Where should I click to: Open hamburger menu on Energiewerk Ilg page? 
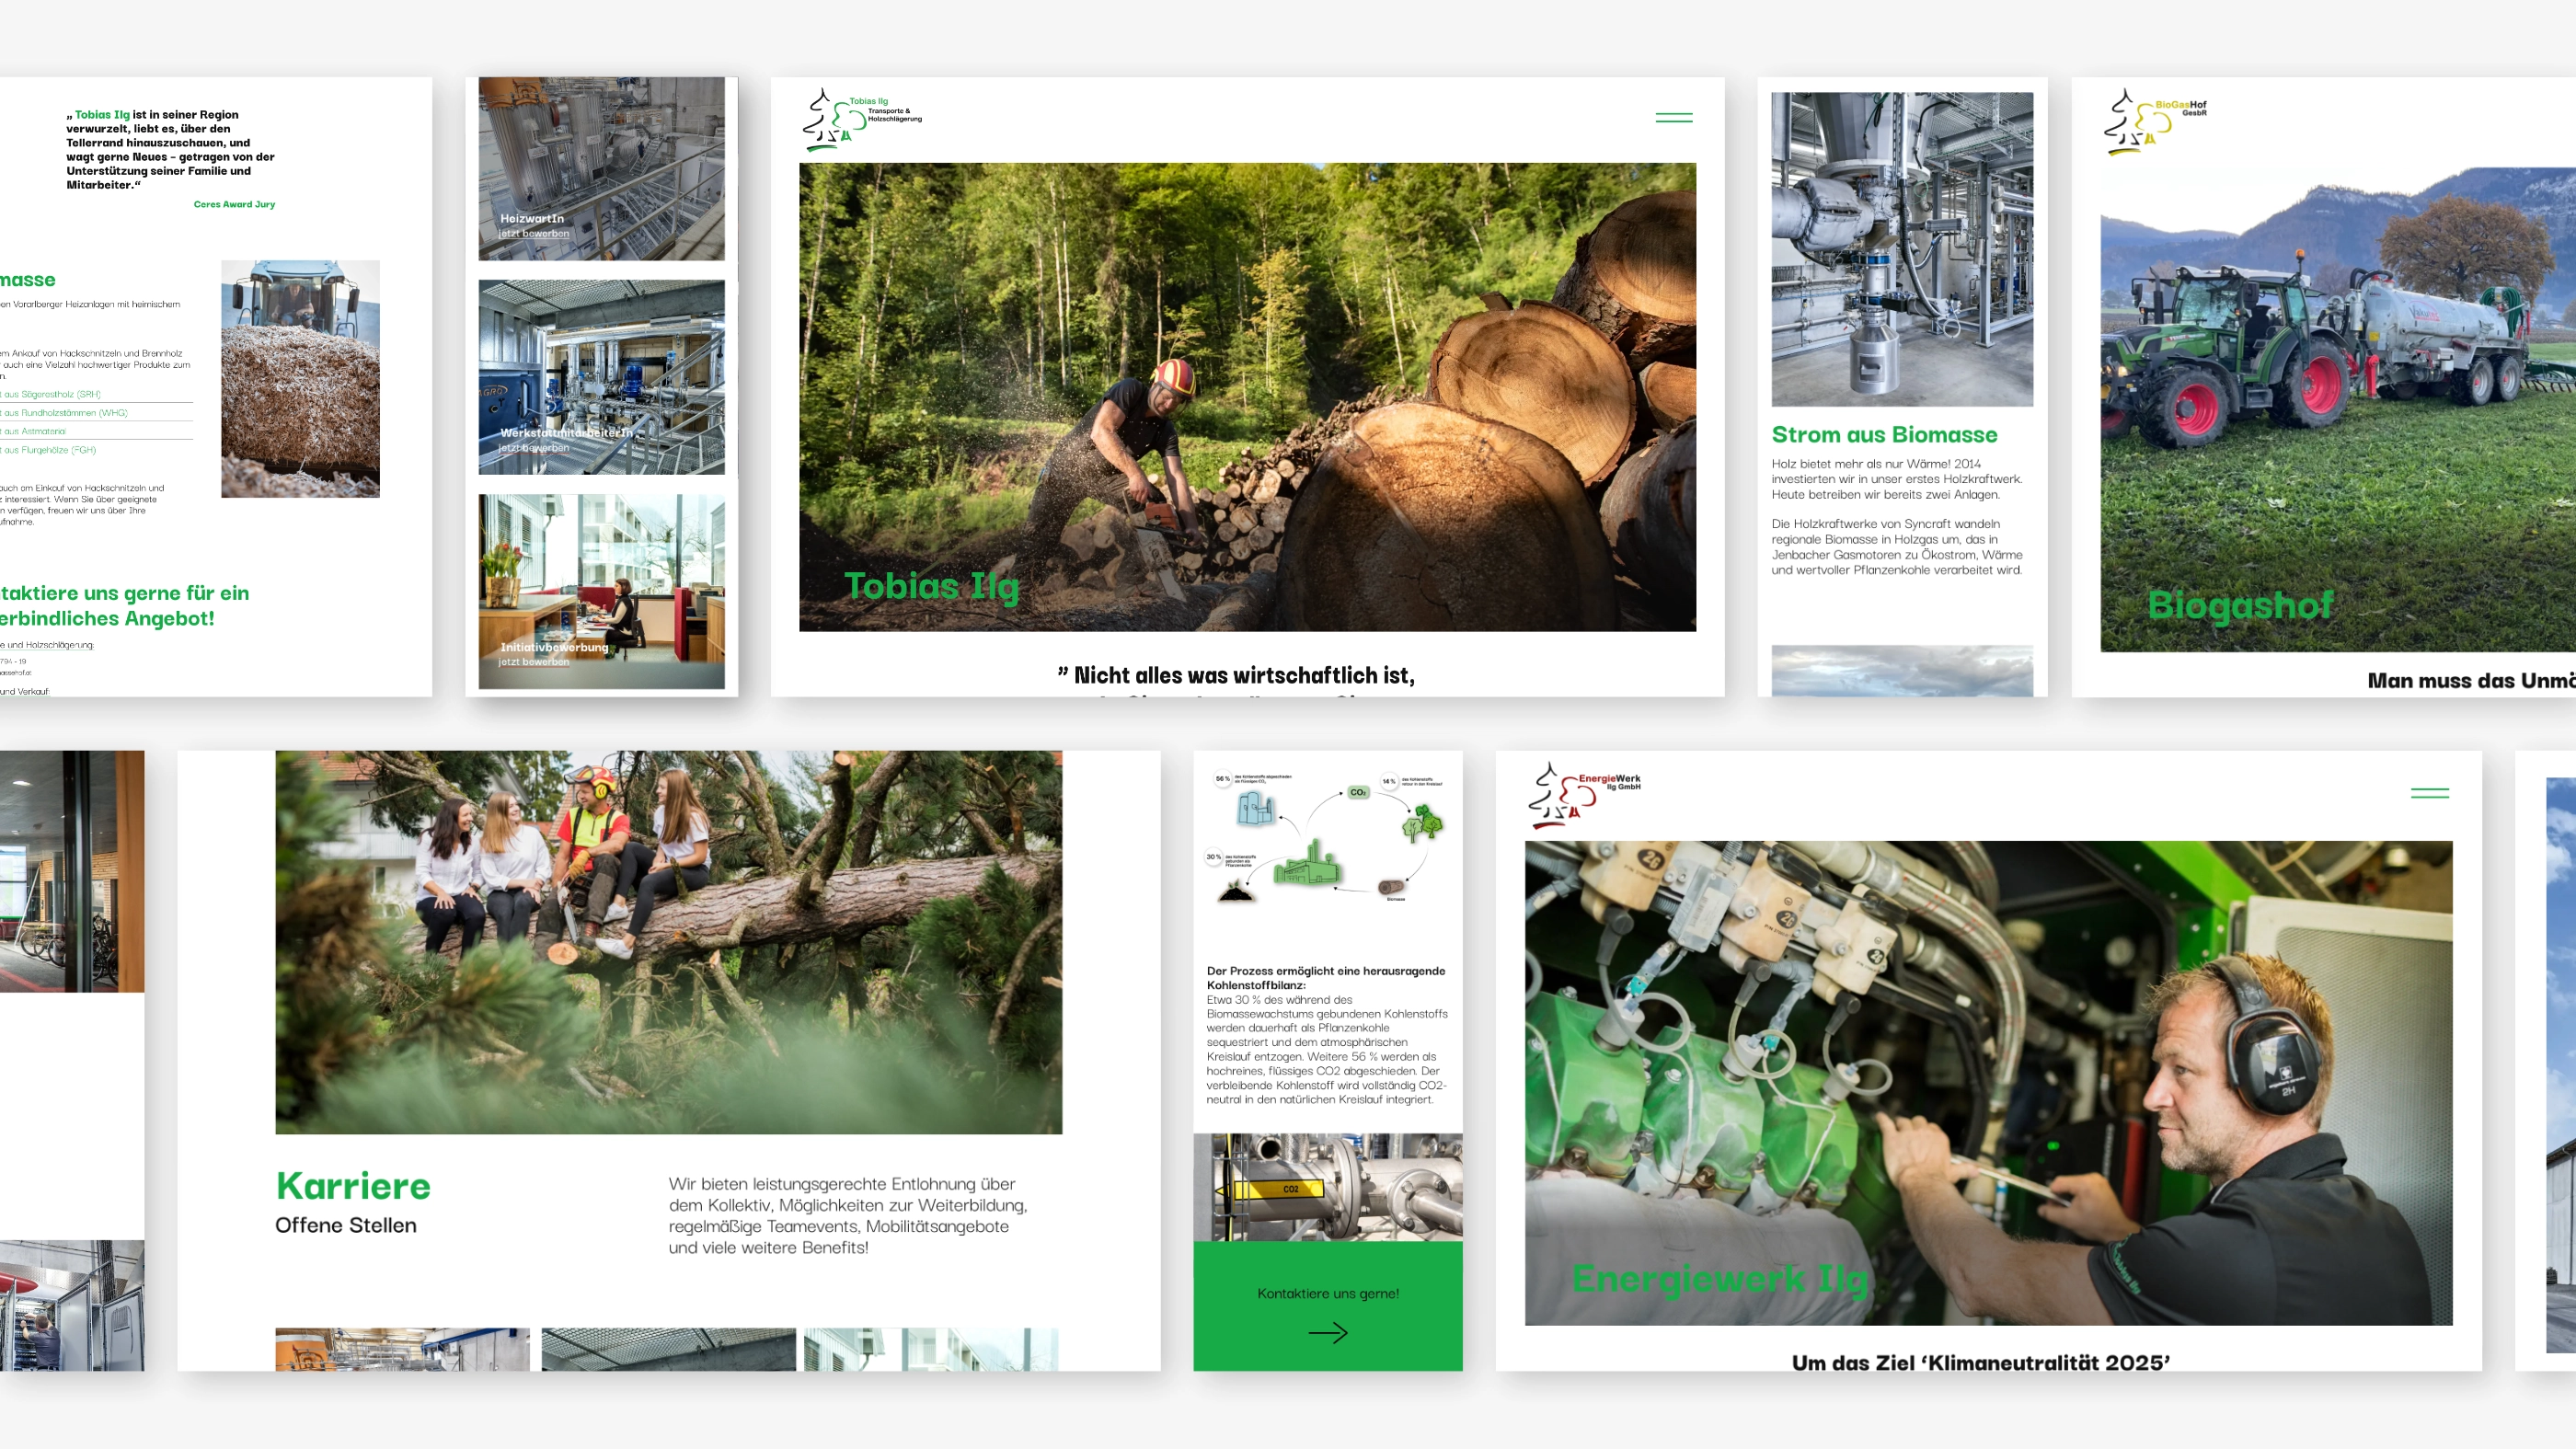click(x=2429, y=793)
